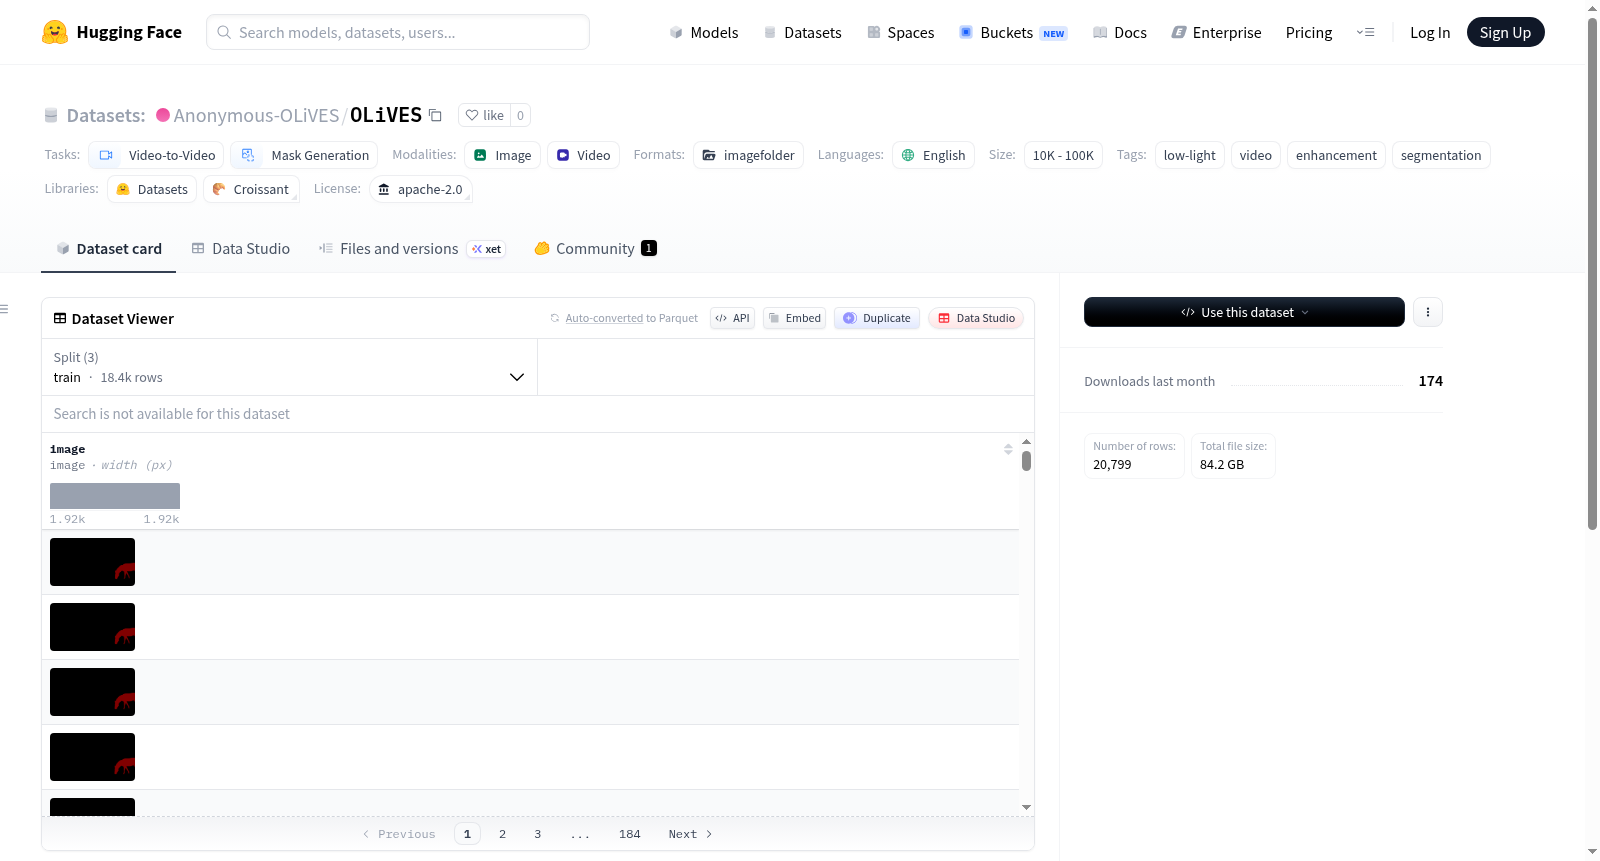Viewport: 1600px width, 861px height.
Task: Click the Datasets library tag
Action: pyautogui.click(x=152, y=189)
